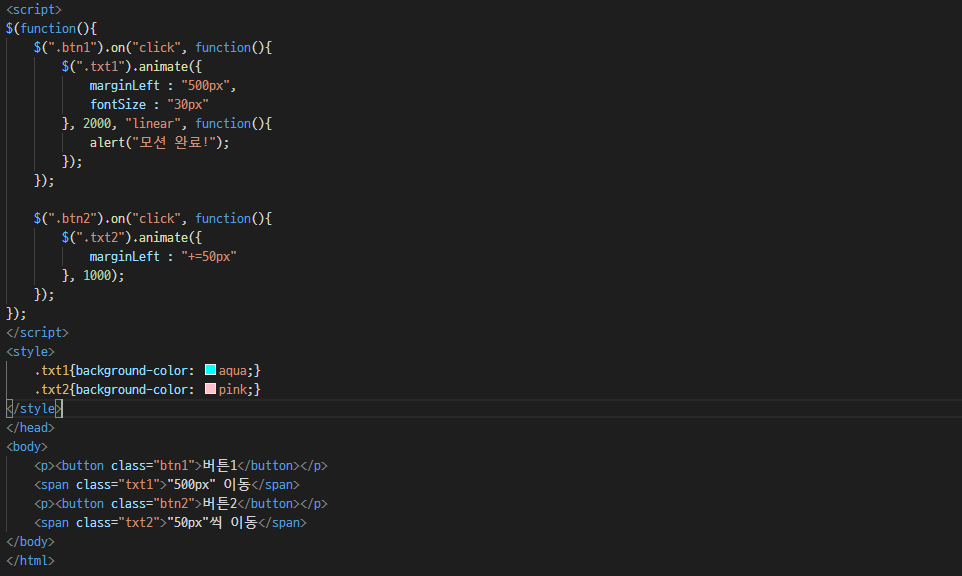Screen dimensions: 962x576
Task: Click the $(function(){ line
Action: (x=52, y=28)
